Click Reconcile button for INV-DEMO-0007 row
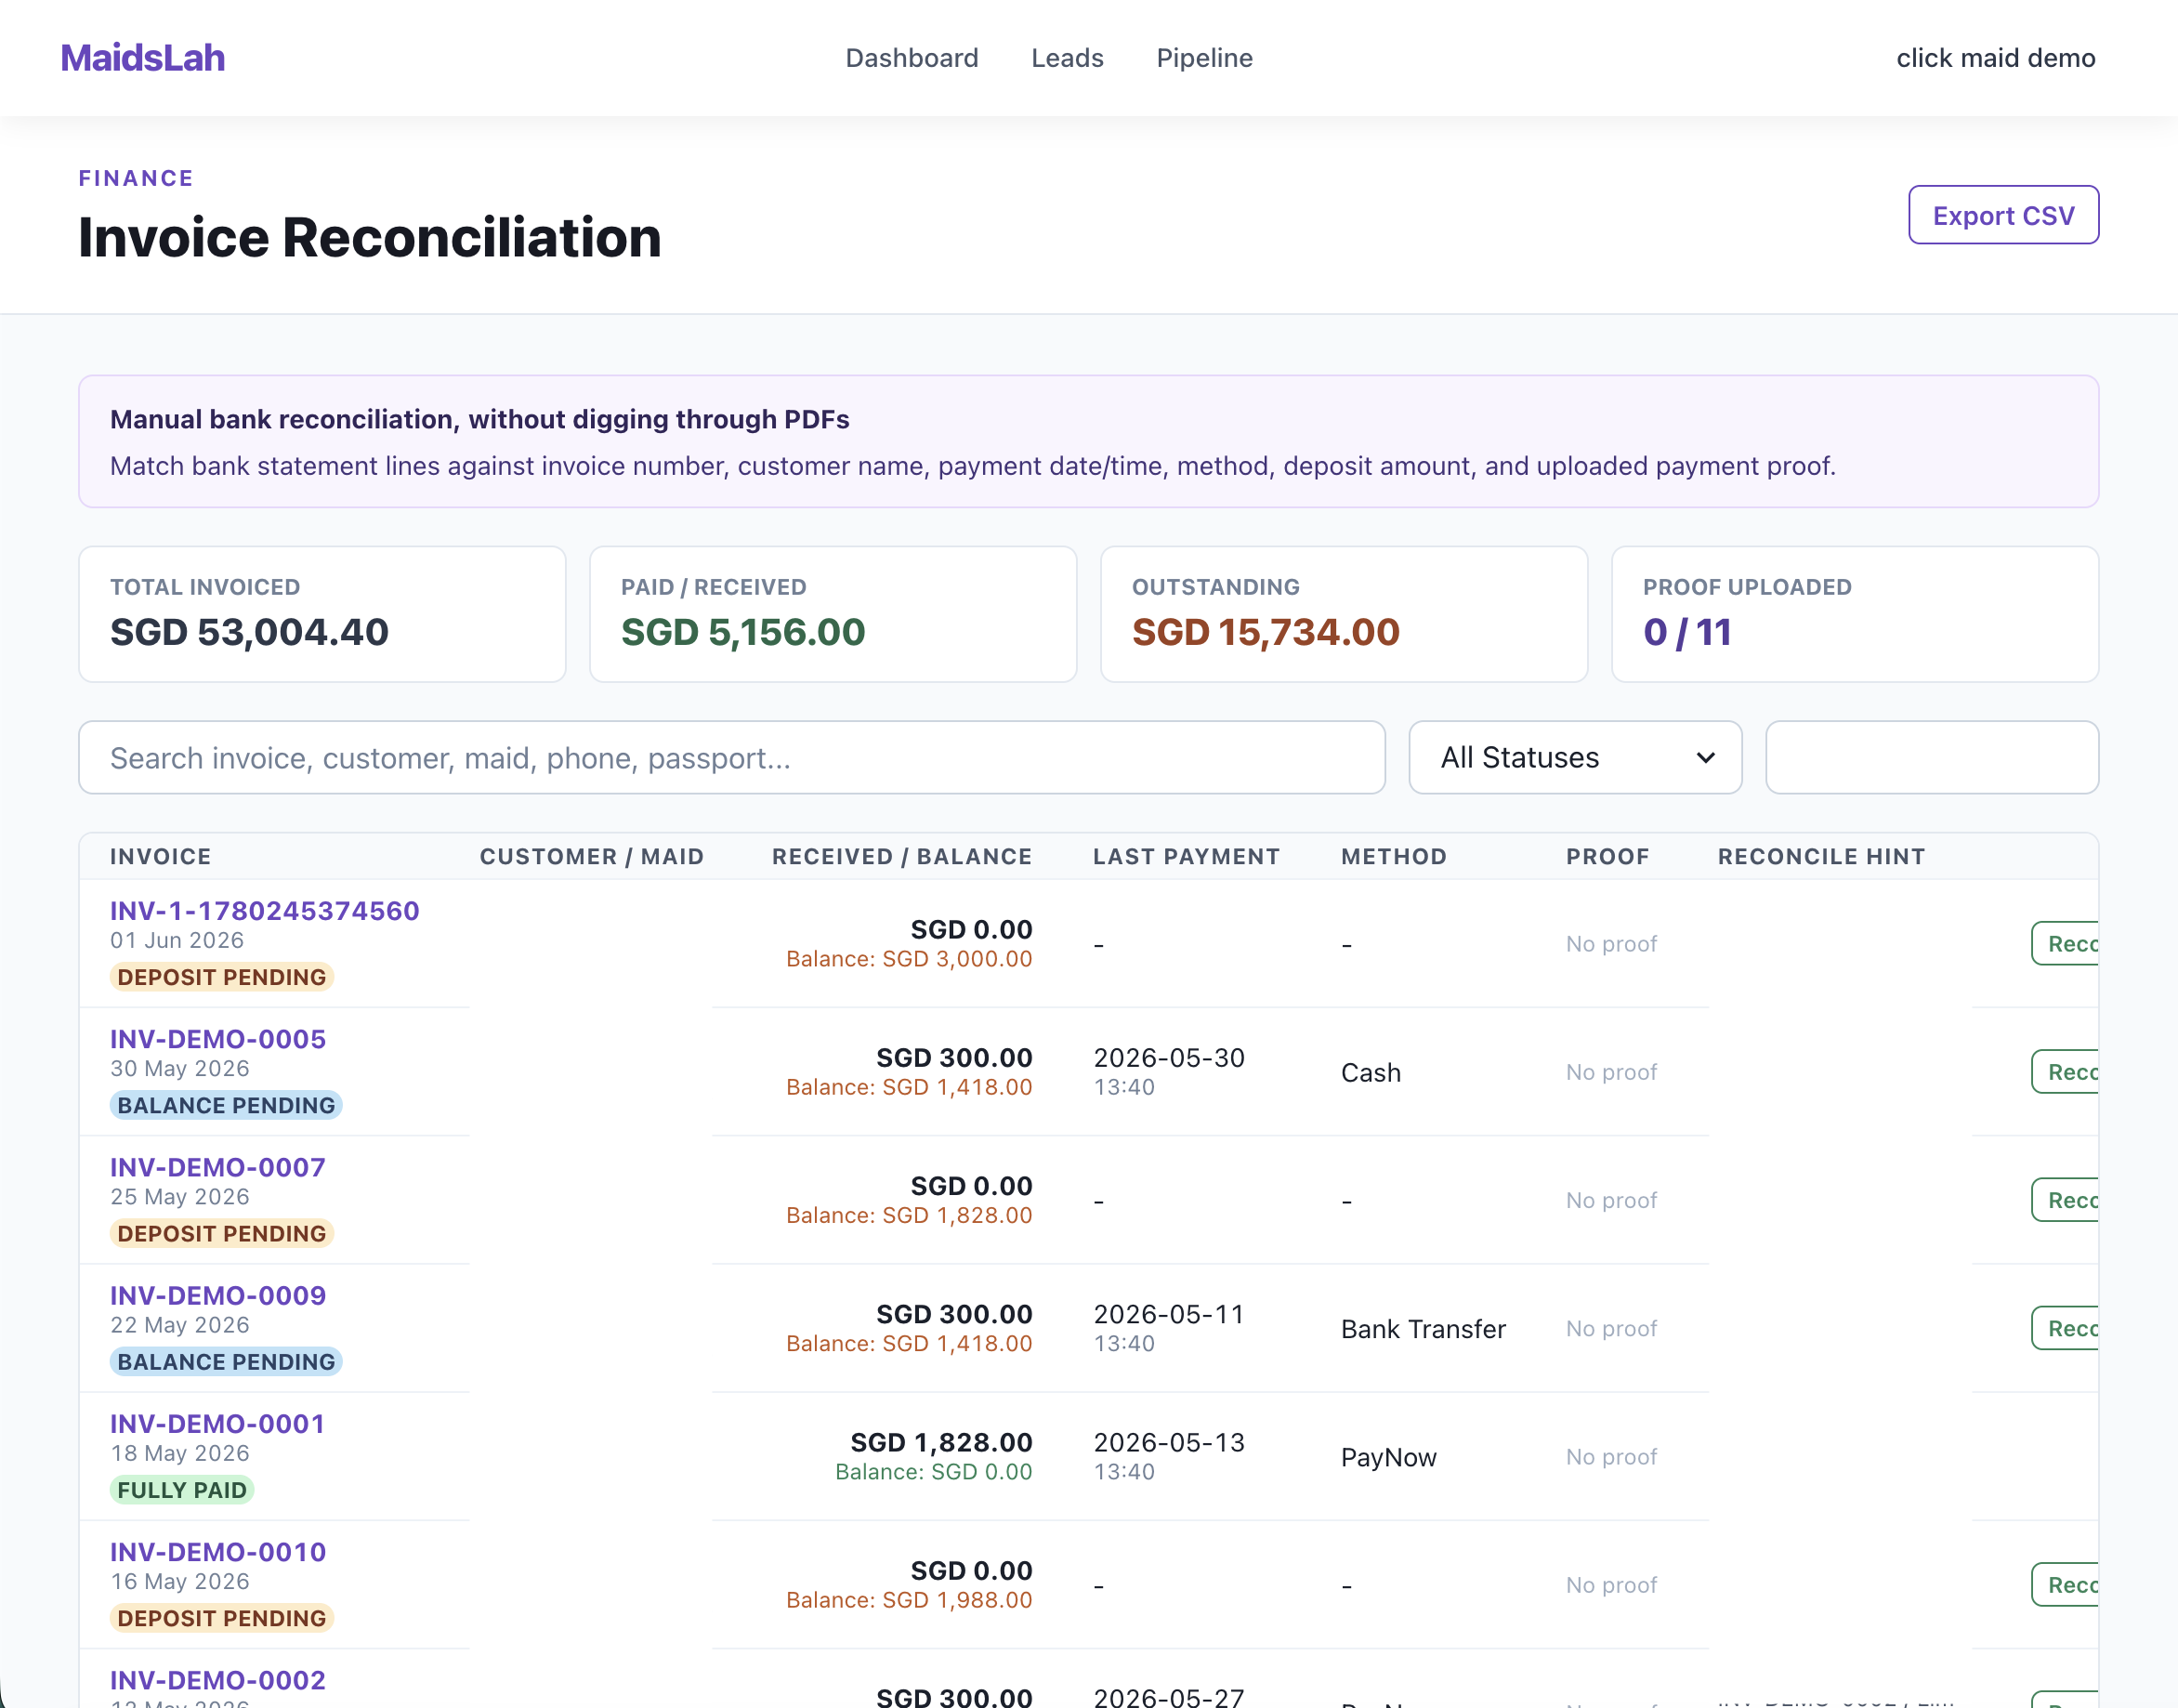 click(x=2065, y=1200)
